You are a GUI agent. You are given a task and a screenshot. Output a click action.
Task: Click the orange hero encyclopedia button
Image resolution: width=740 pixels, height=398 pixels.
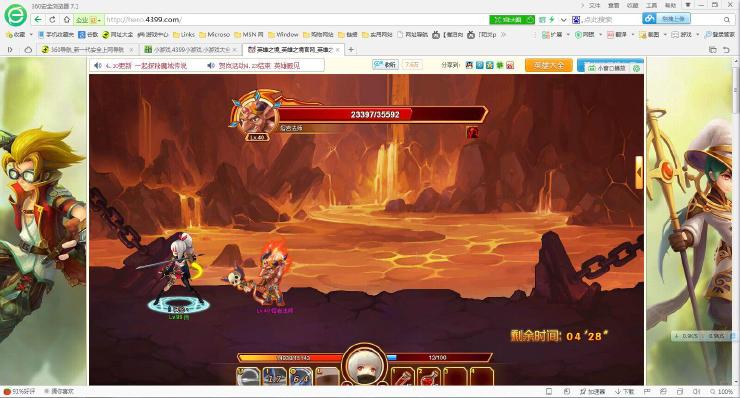548,65
